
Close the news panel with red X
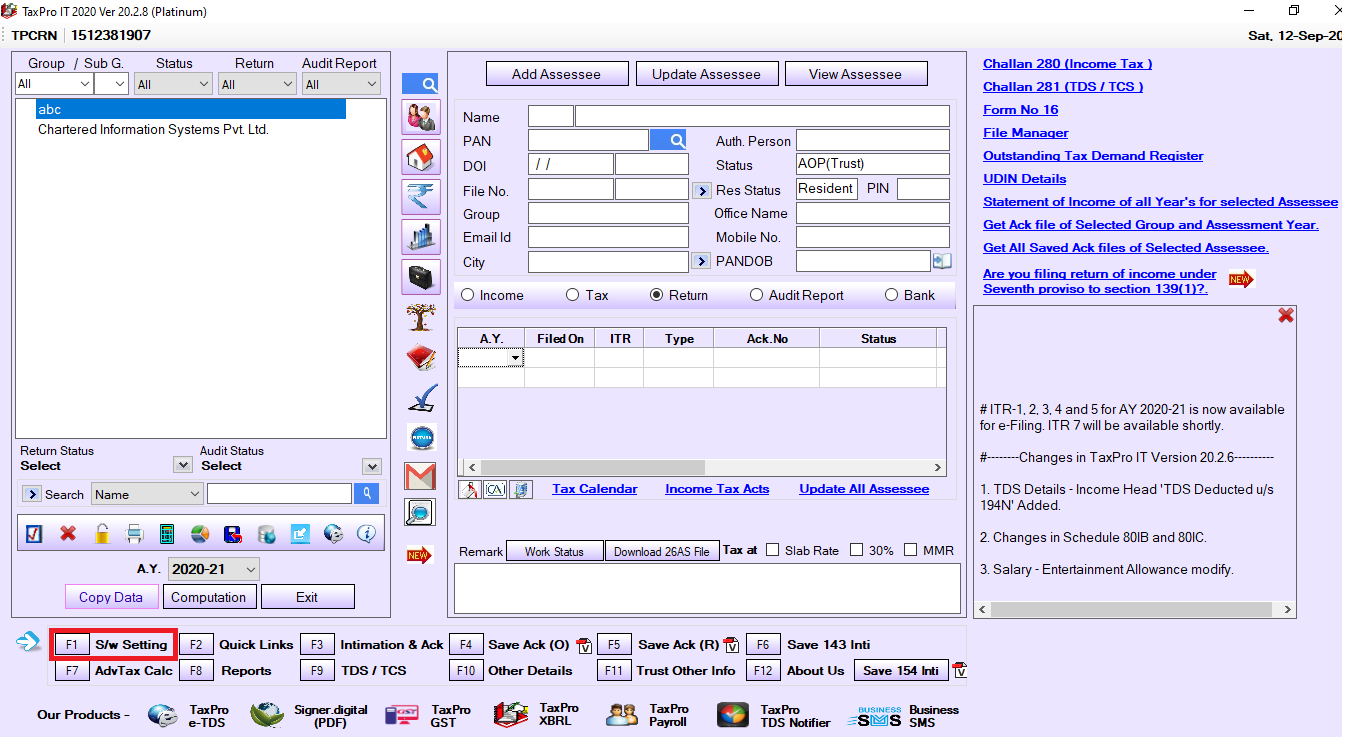[1286, 315]
